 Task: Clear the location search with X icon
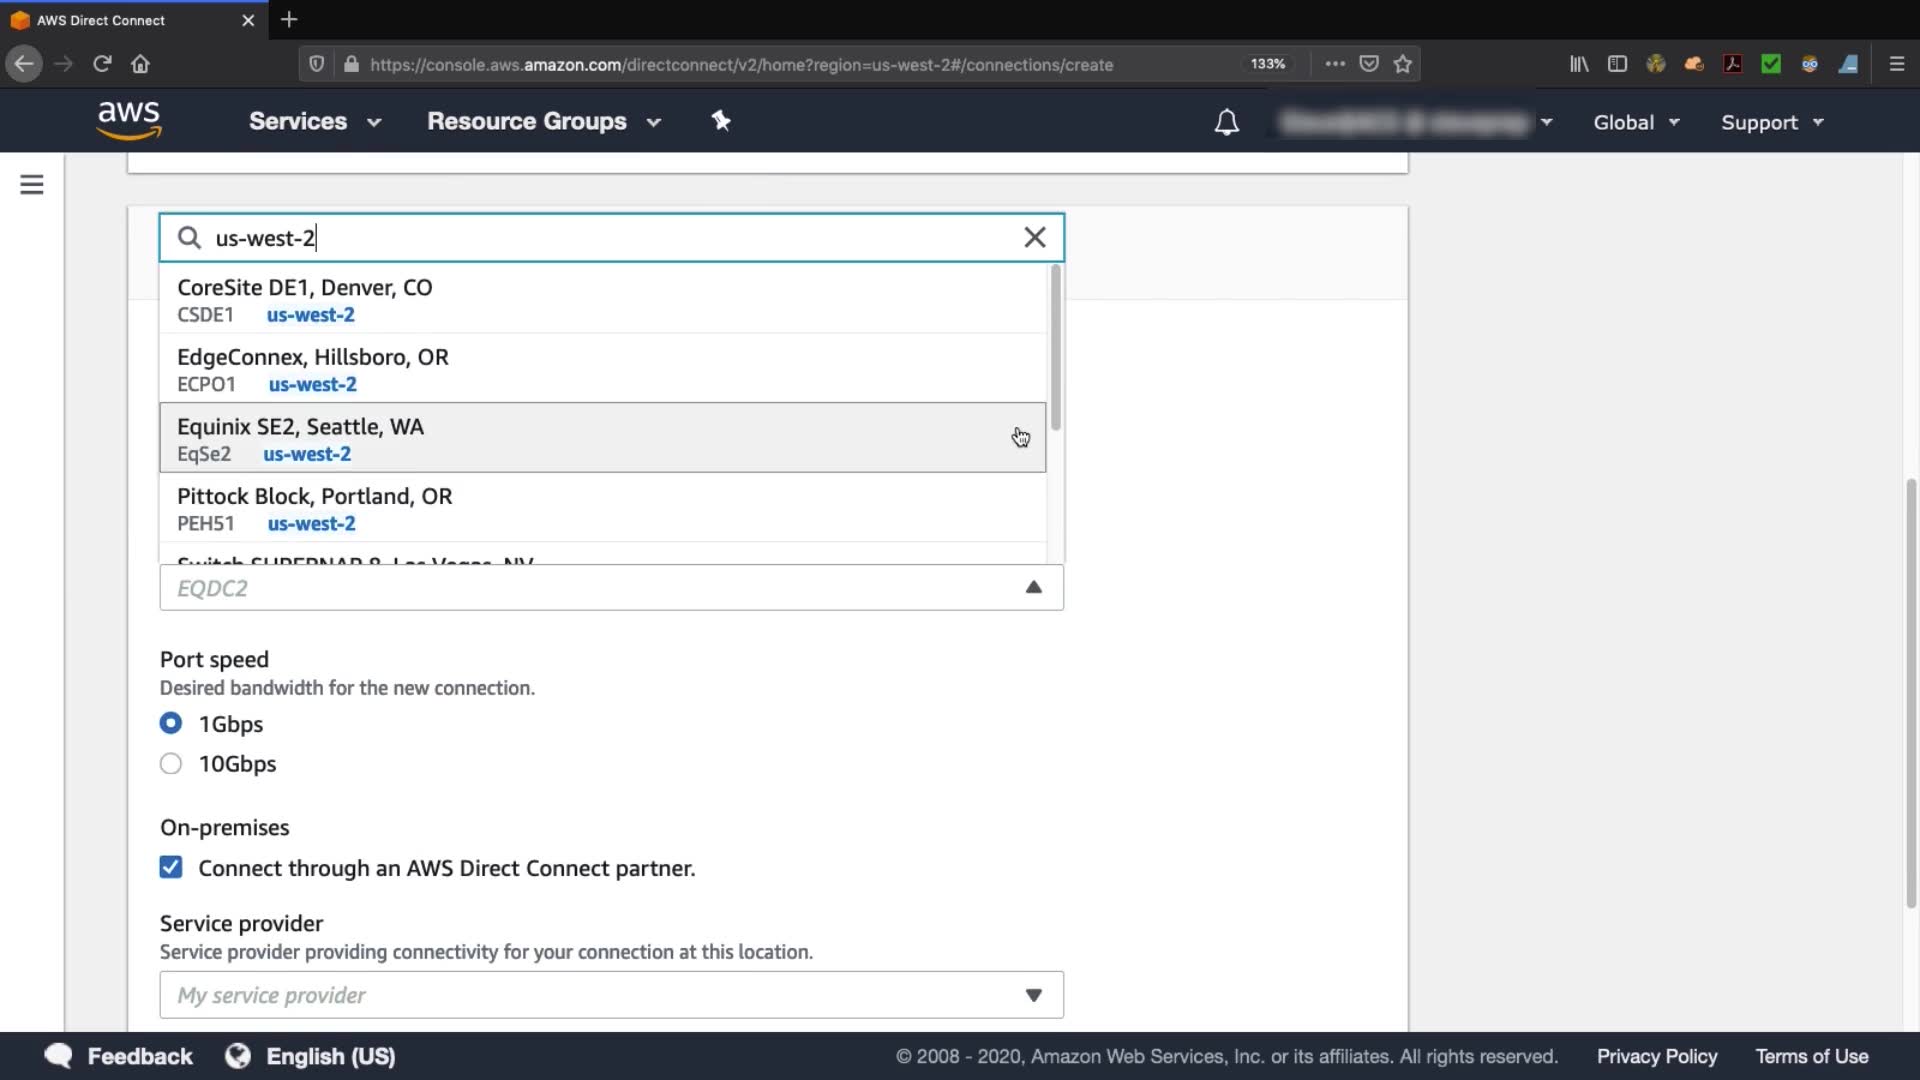click(x=1035, y=237)
